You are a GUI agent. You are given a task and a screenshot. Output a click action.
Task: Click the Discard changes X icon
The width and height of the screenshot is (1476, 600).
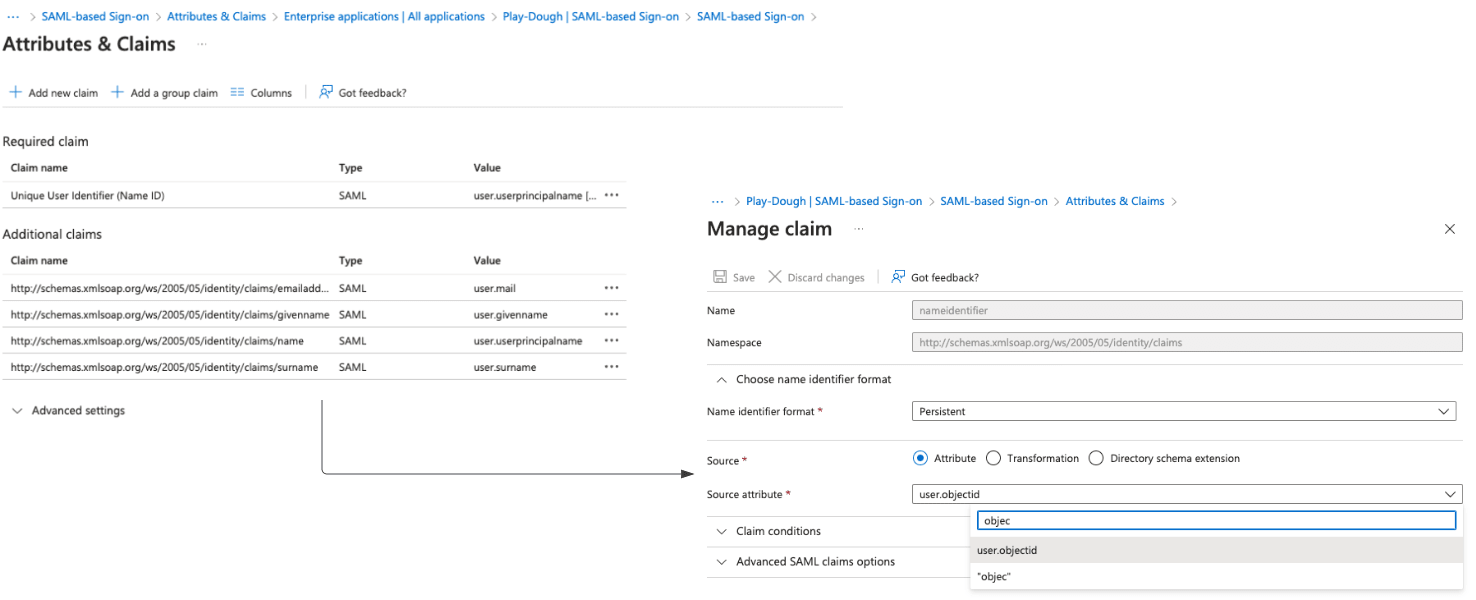tap(774, 277)
